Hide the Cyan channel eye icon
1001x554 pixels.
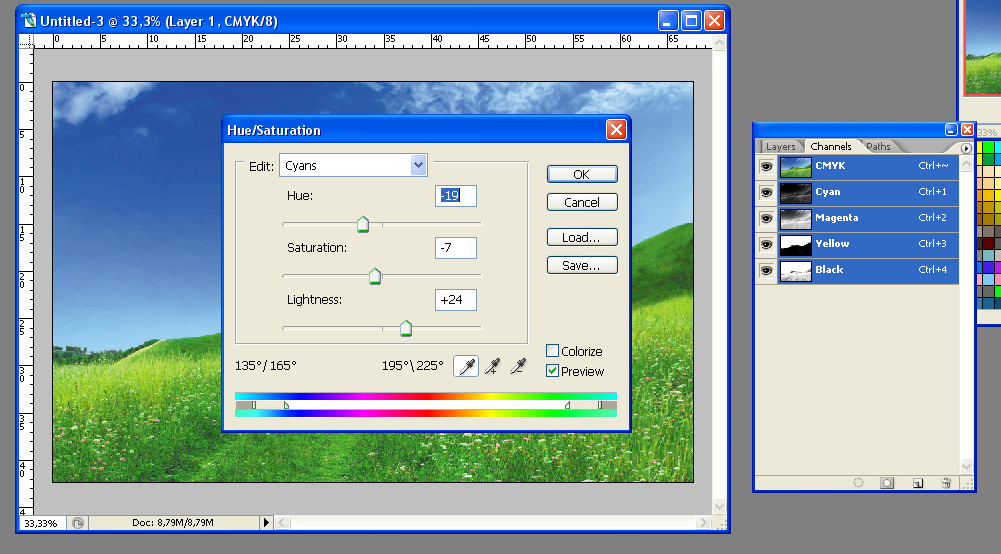tap(766, 193)
